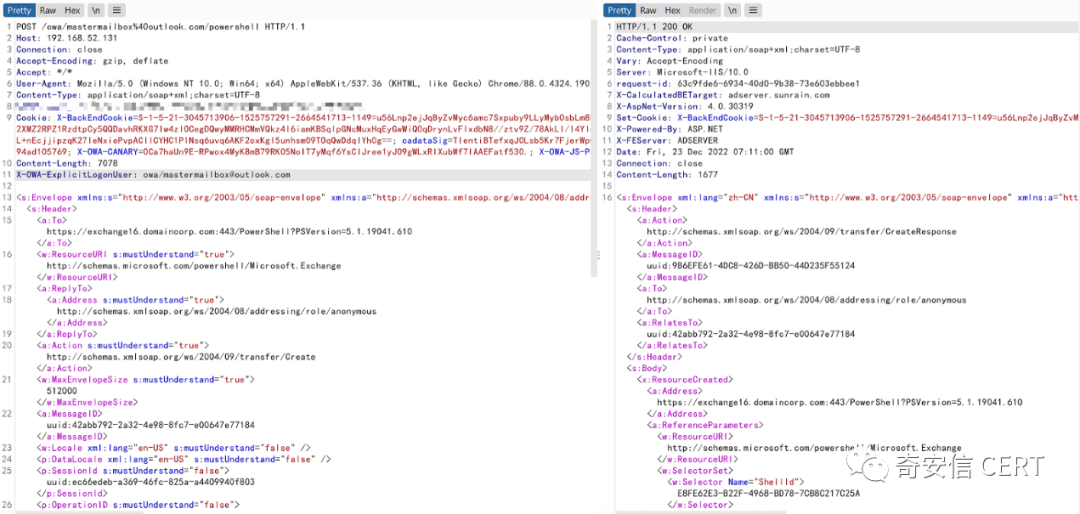Click the Cache-Control: private header
Viewport: 1080px width, 514px height.
pyautogui.click(x=672, y=38)
